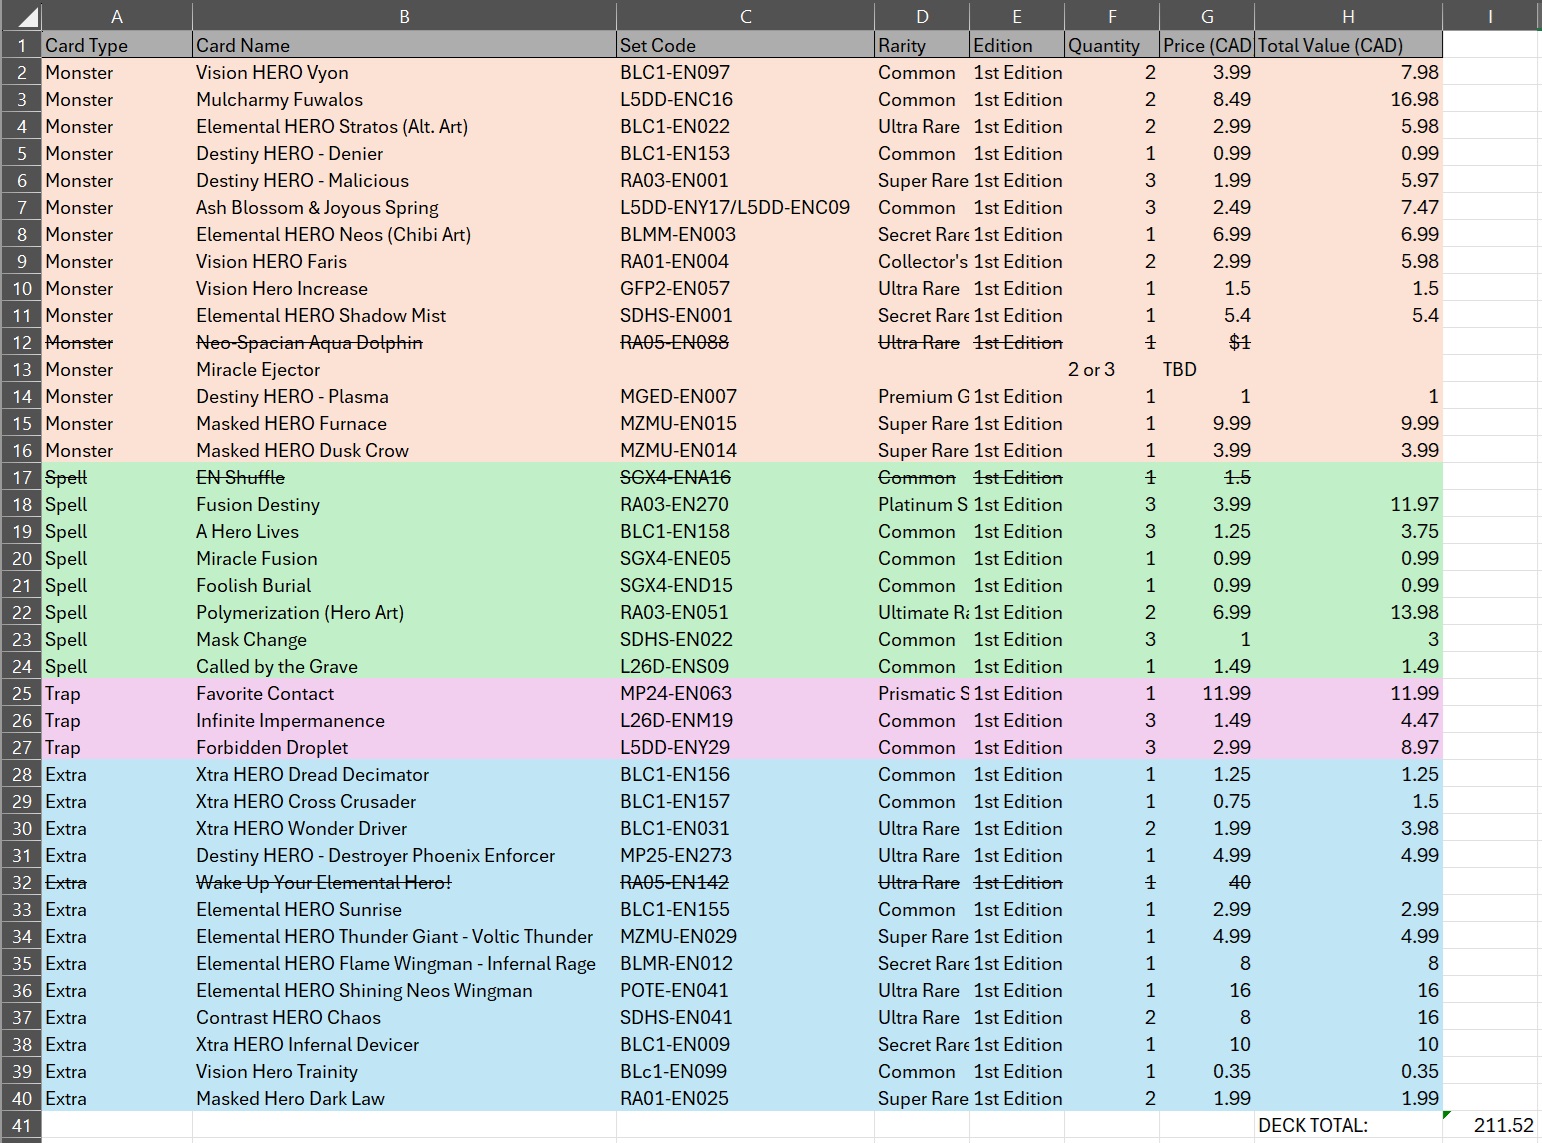Click the select-all corner triangle
1542x1143 pixels.
[x=21, y=16]
